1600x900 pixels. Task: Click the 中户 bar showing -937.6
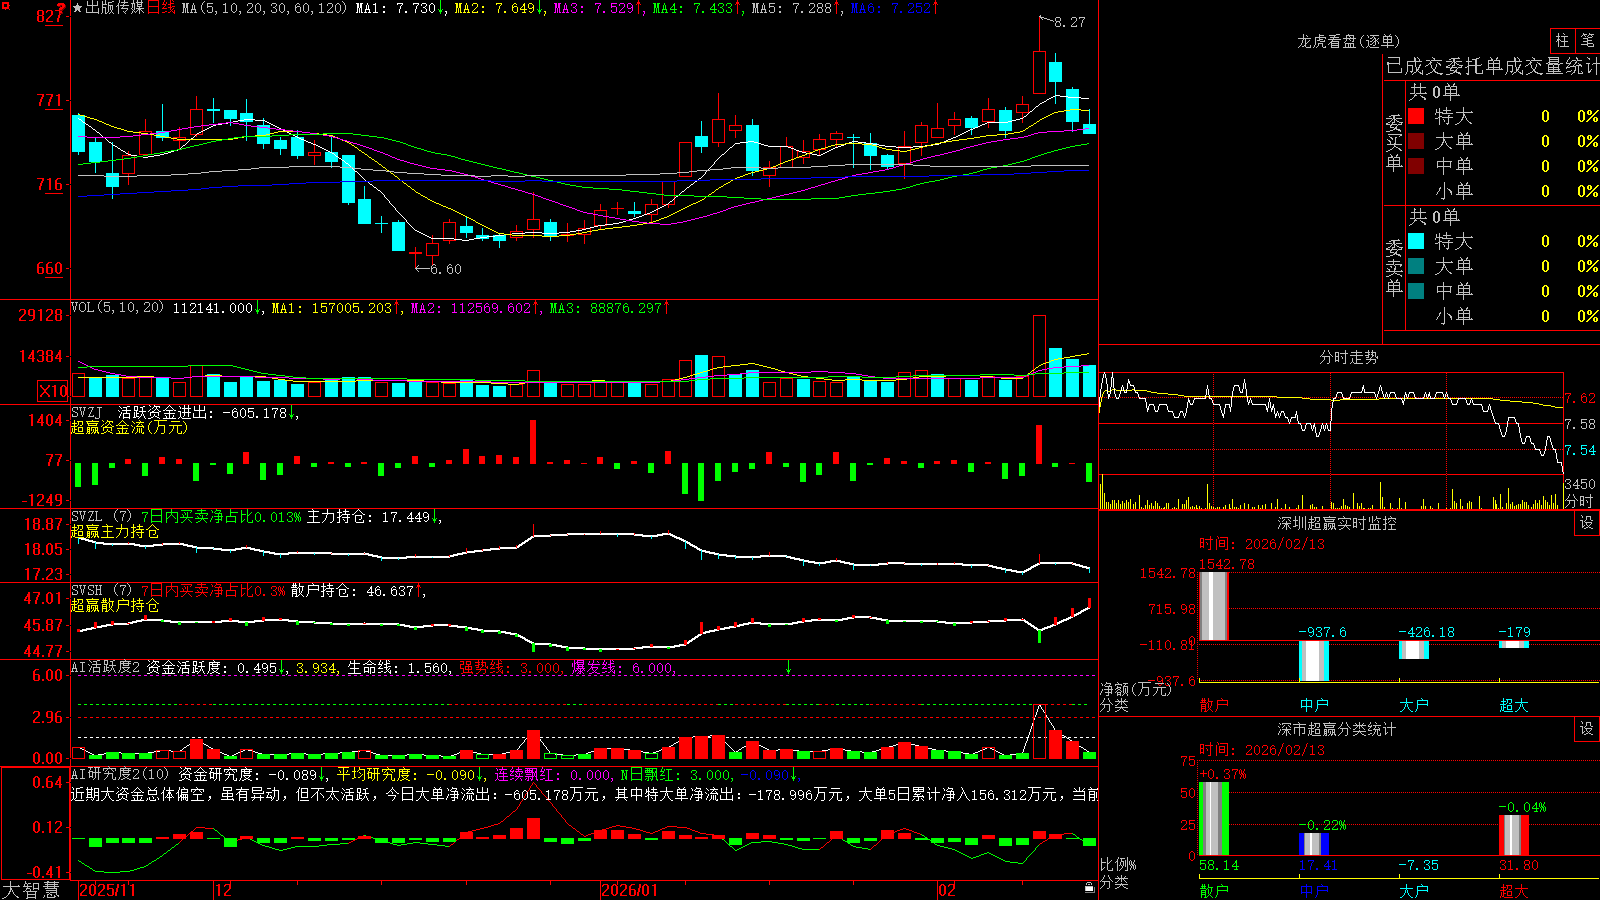coord(1314,661)
